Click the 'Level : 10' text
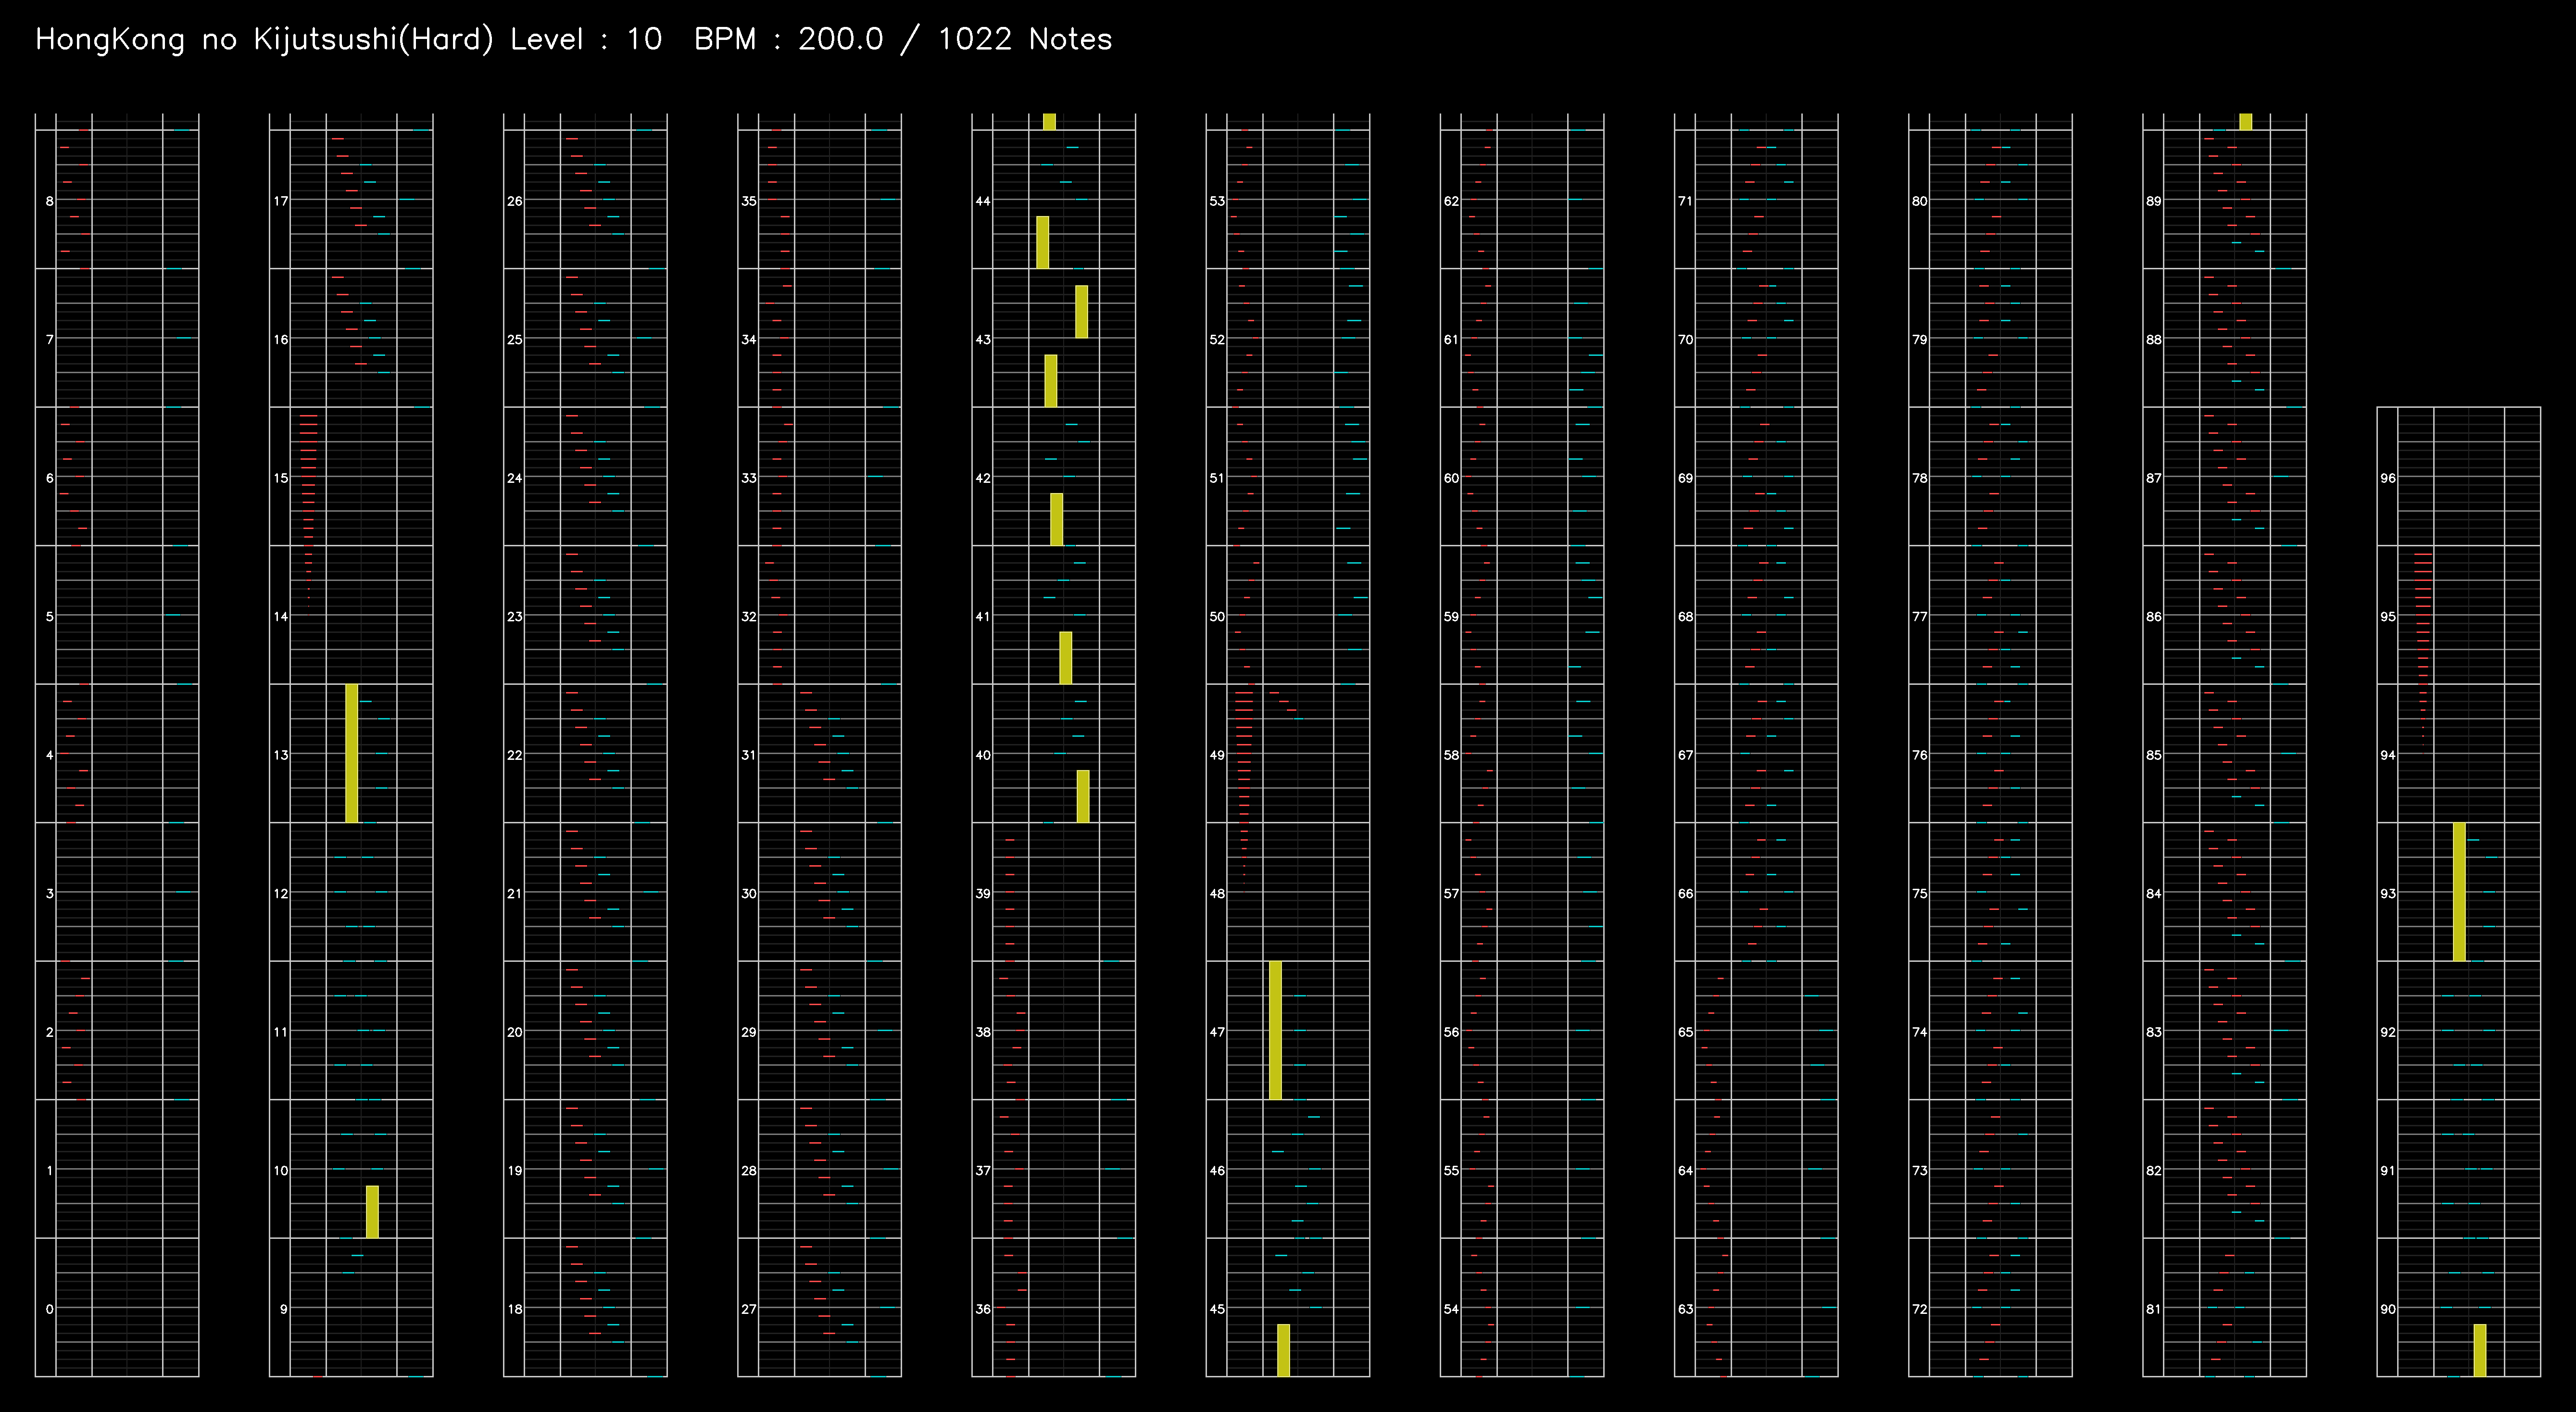The height and width of the screenshot is (1412, 2576). click(586, 39)
